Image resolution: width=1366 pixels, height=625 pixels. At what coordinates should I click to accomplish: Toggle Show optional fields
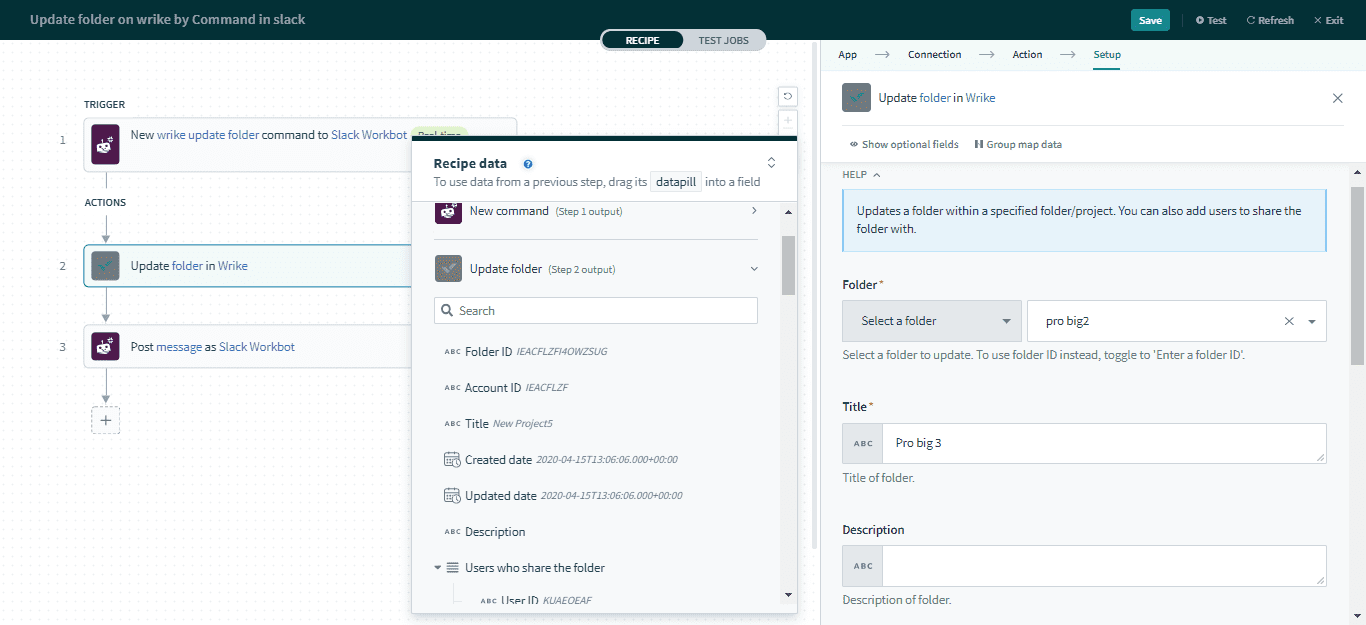pos(904,145)
